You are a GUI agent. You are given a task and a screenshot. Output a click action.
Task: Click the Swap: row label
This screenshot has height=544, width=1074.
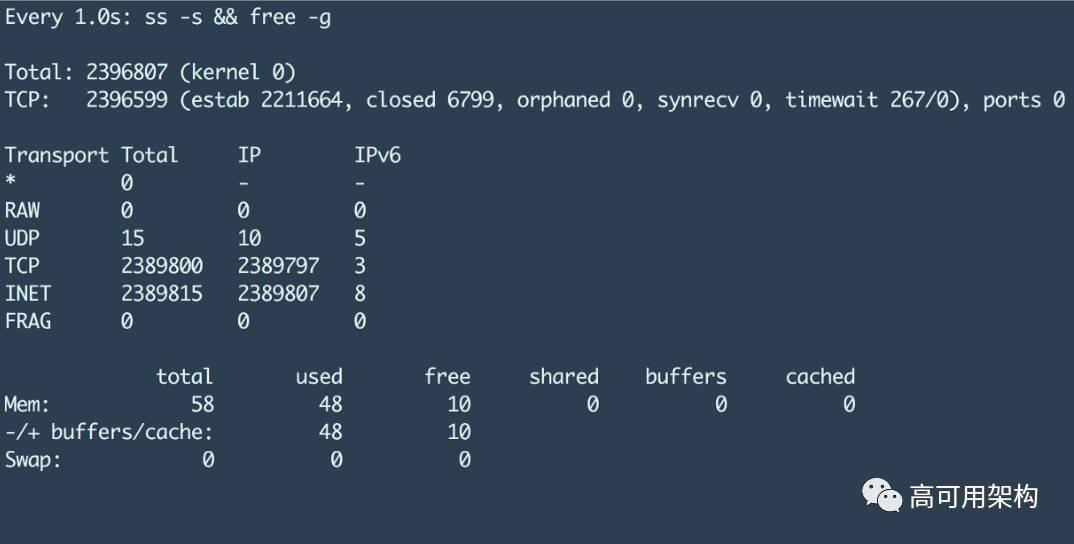coord(33,459)
